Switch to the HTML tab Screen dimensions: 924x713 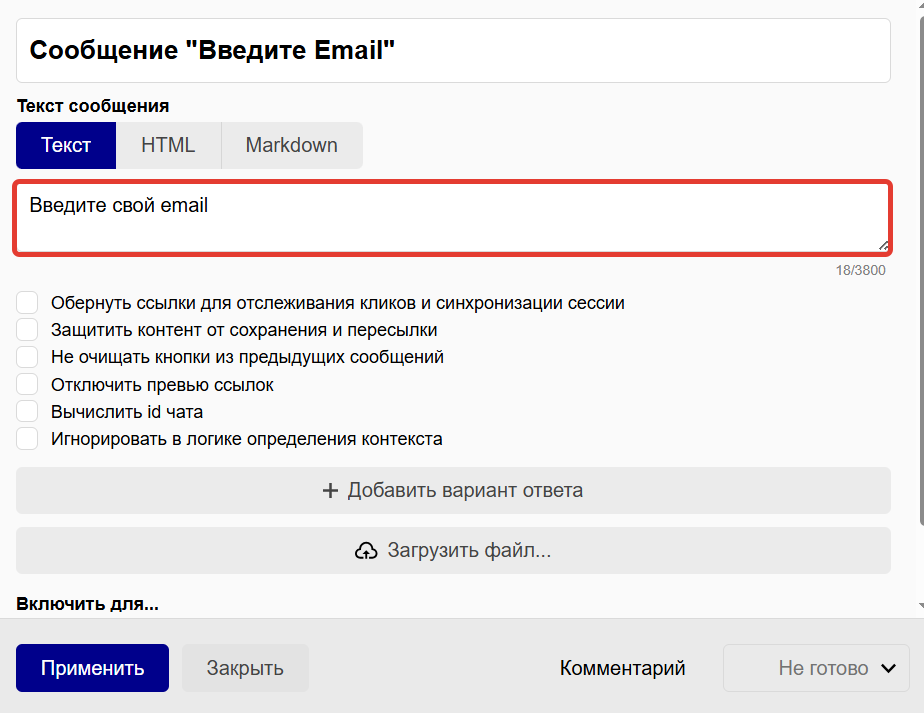169,145
